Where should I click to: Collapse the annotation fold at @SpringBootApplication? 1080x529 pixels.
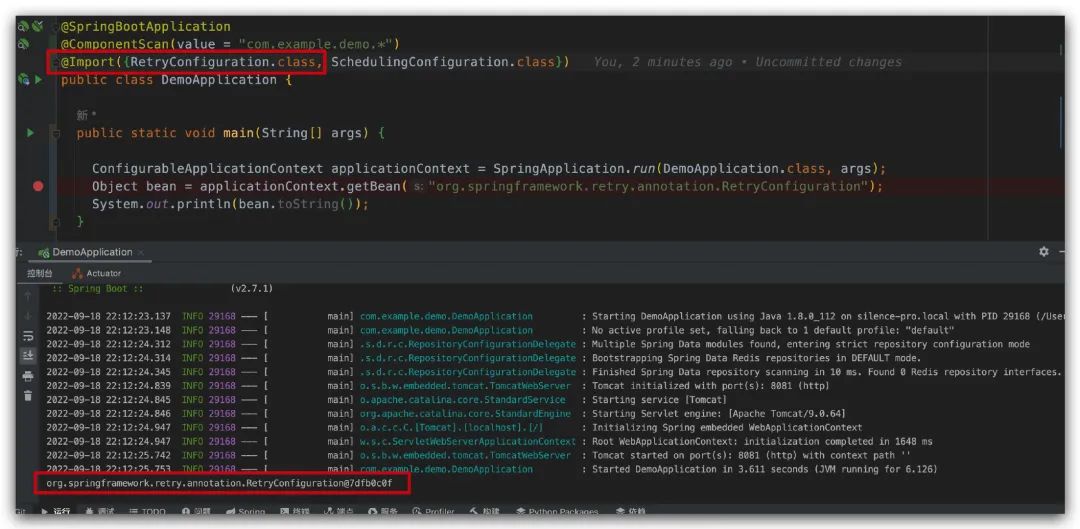click(x=54, y=27)
